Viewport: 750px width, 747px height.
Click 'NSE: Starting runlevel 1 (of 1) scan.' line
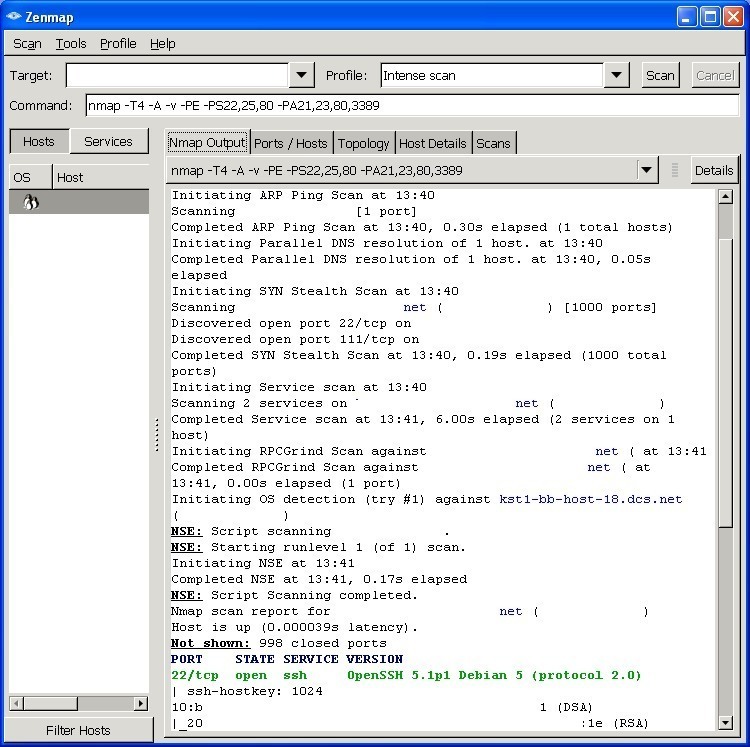319,547
